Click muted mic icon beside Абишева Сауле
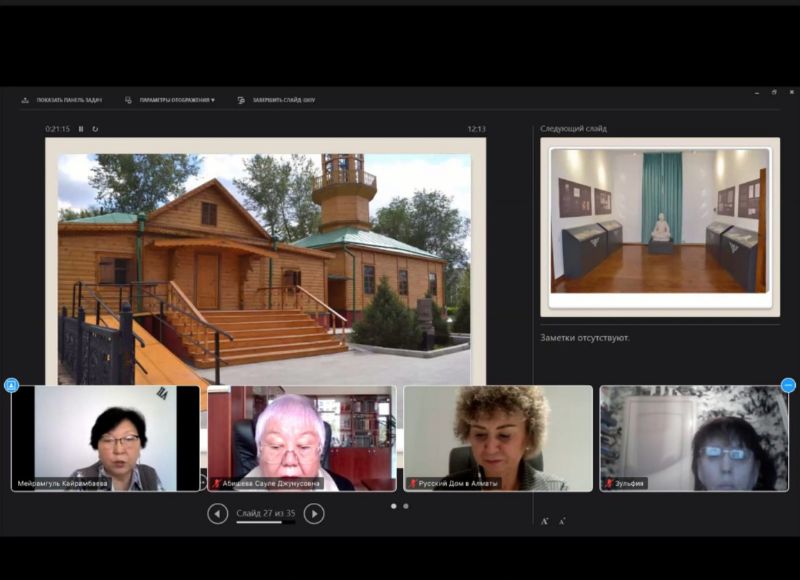 [217, 483]
